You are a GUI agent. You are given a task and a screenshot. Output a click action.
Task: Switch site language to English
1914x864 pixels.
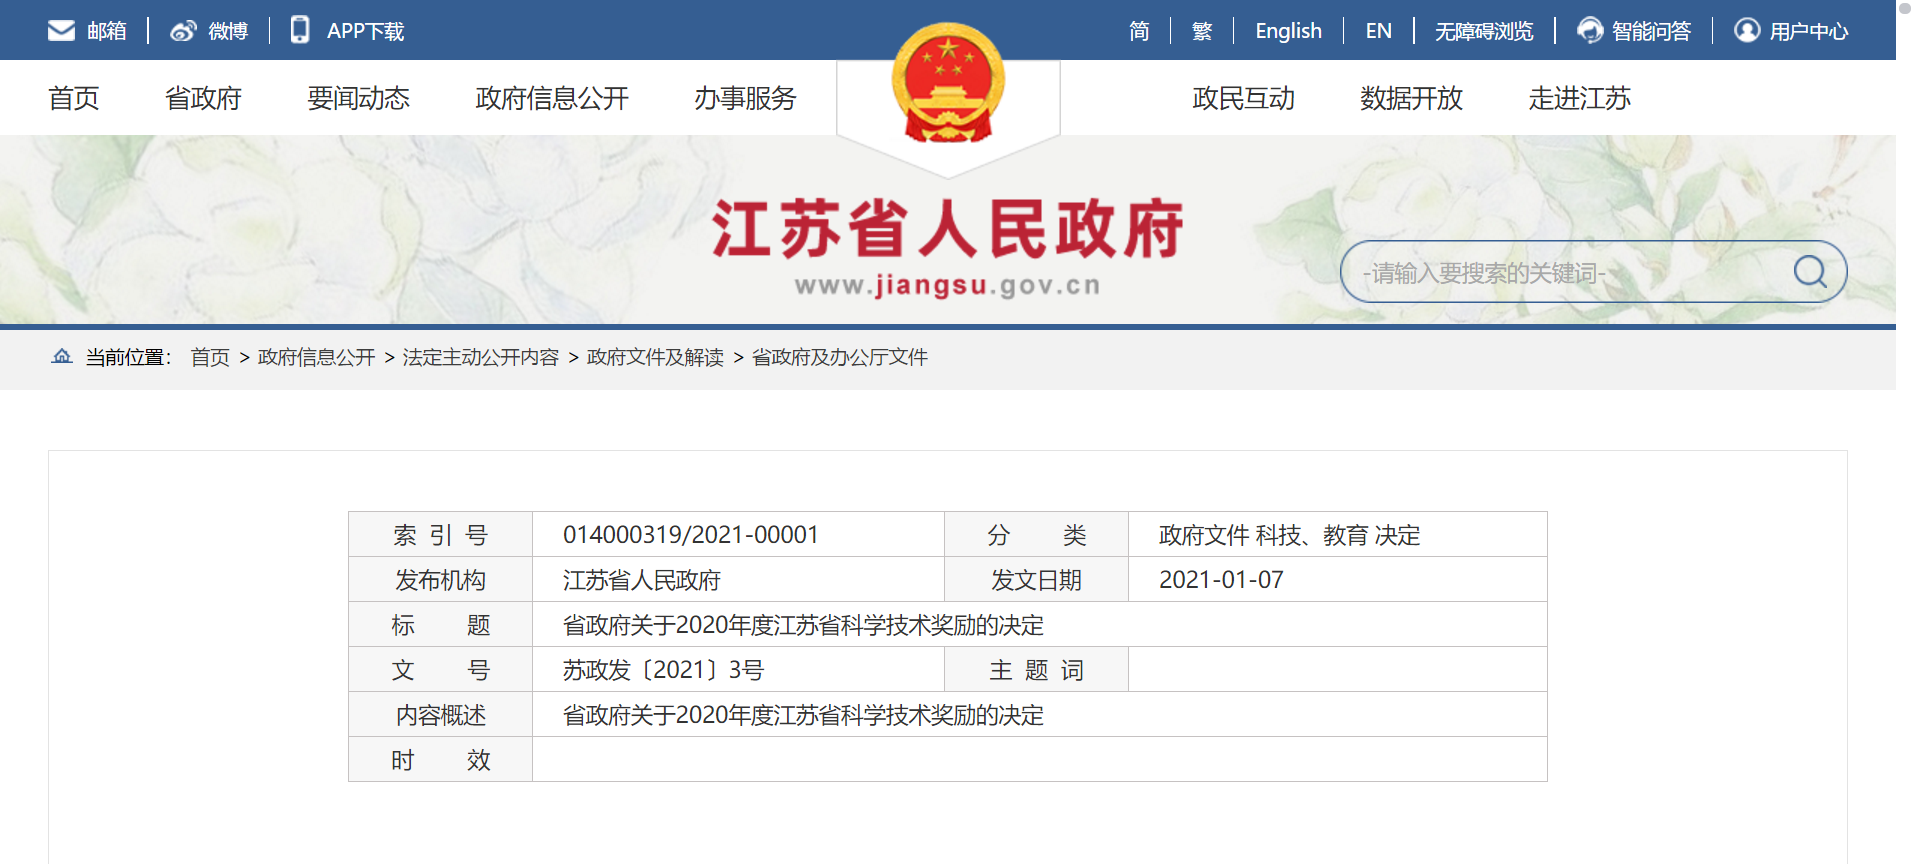(x=1288, y=31)
